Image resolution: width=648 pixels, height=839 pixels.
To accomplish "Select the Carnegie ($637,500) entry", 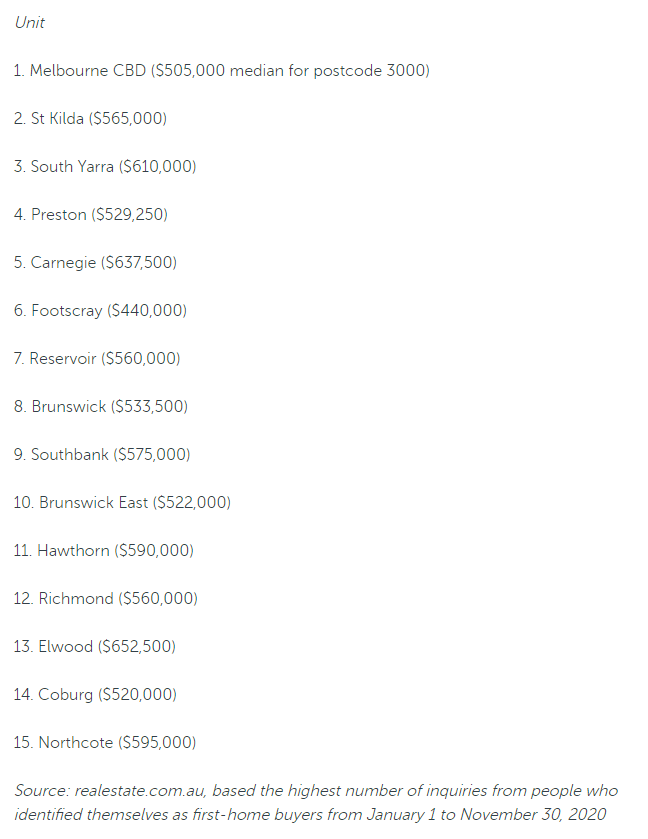I will tap(95, 262).
